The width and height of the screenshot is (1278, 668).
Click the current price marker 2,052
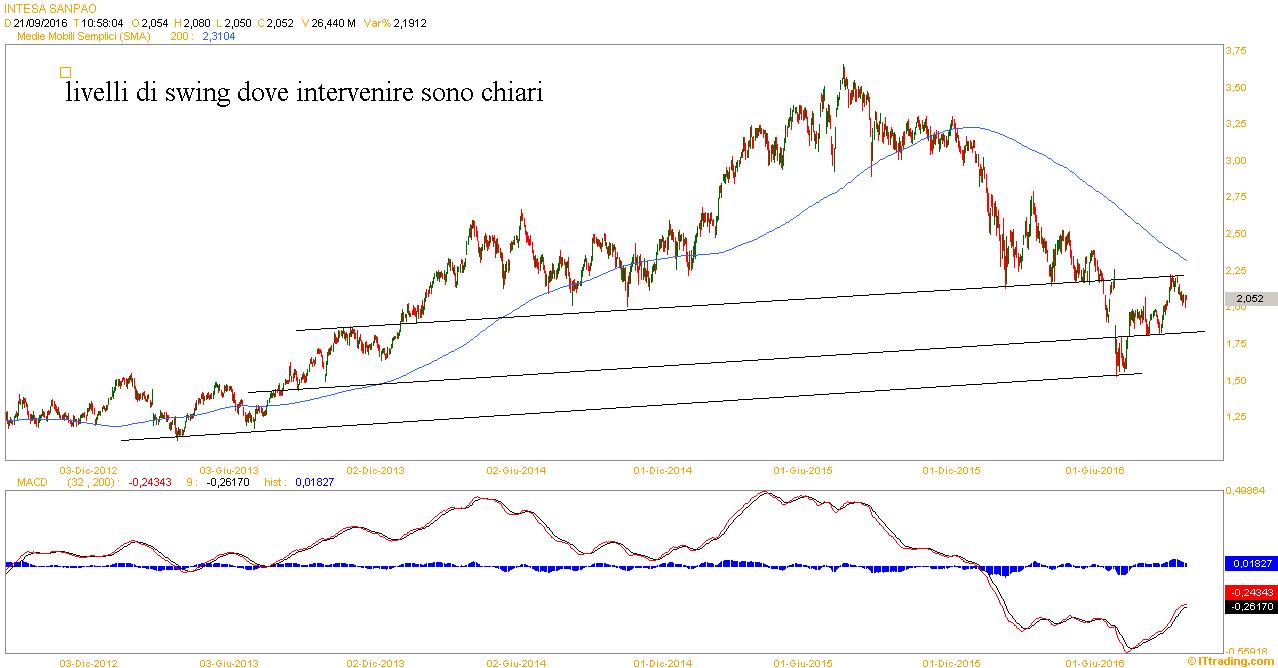[1250, 299]
